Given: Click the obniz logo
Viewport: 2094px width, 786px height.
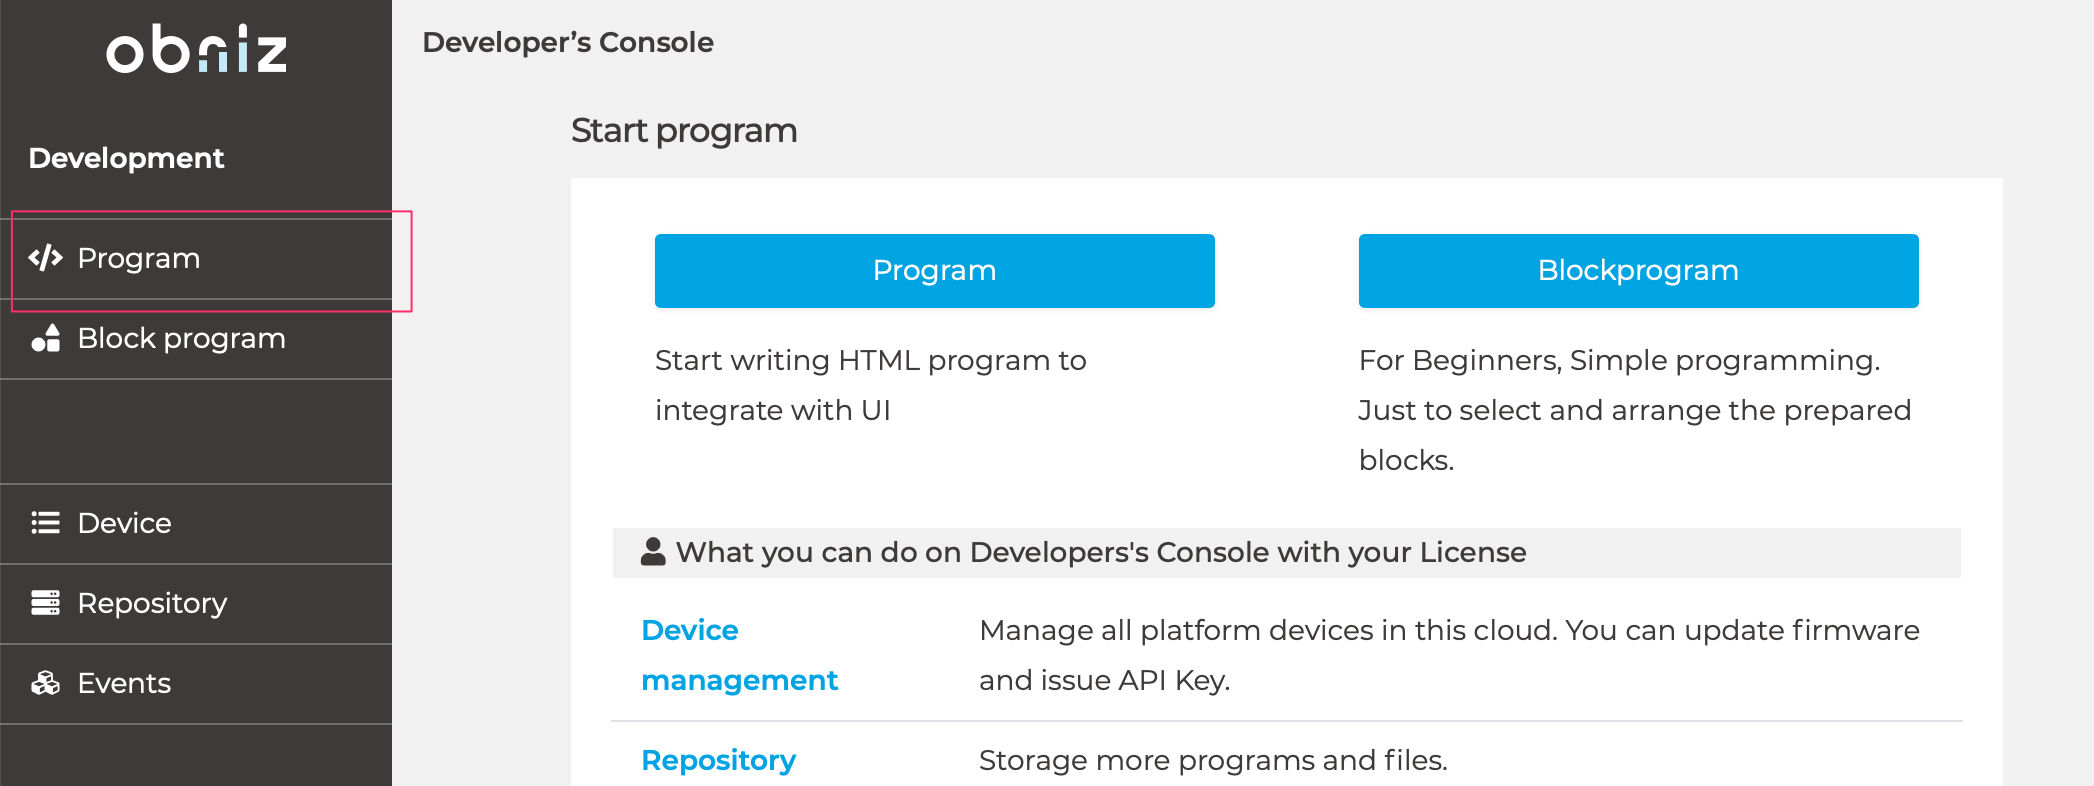Looking at the screenshot, I should 197,49.
